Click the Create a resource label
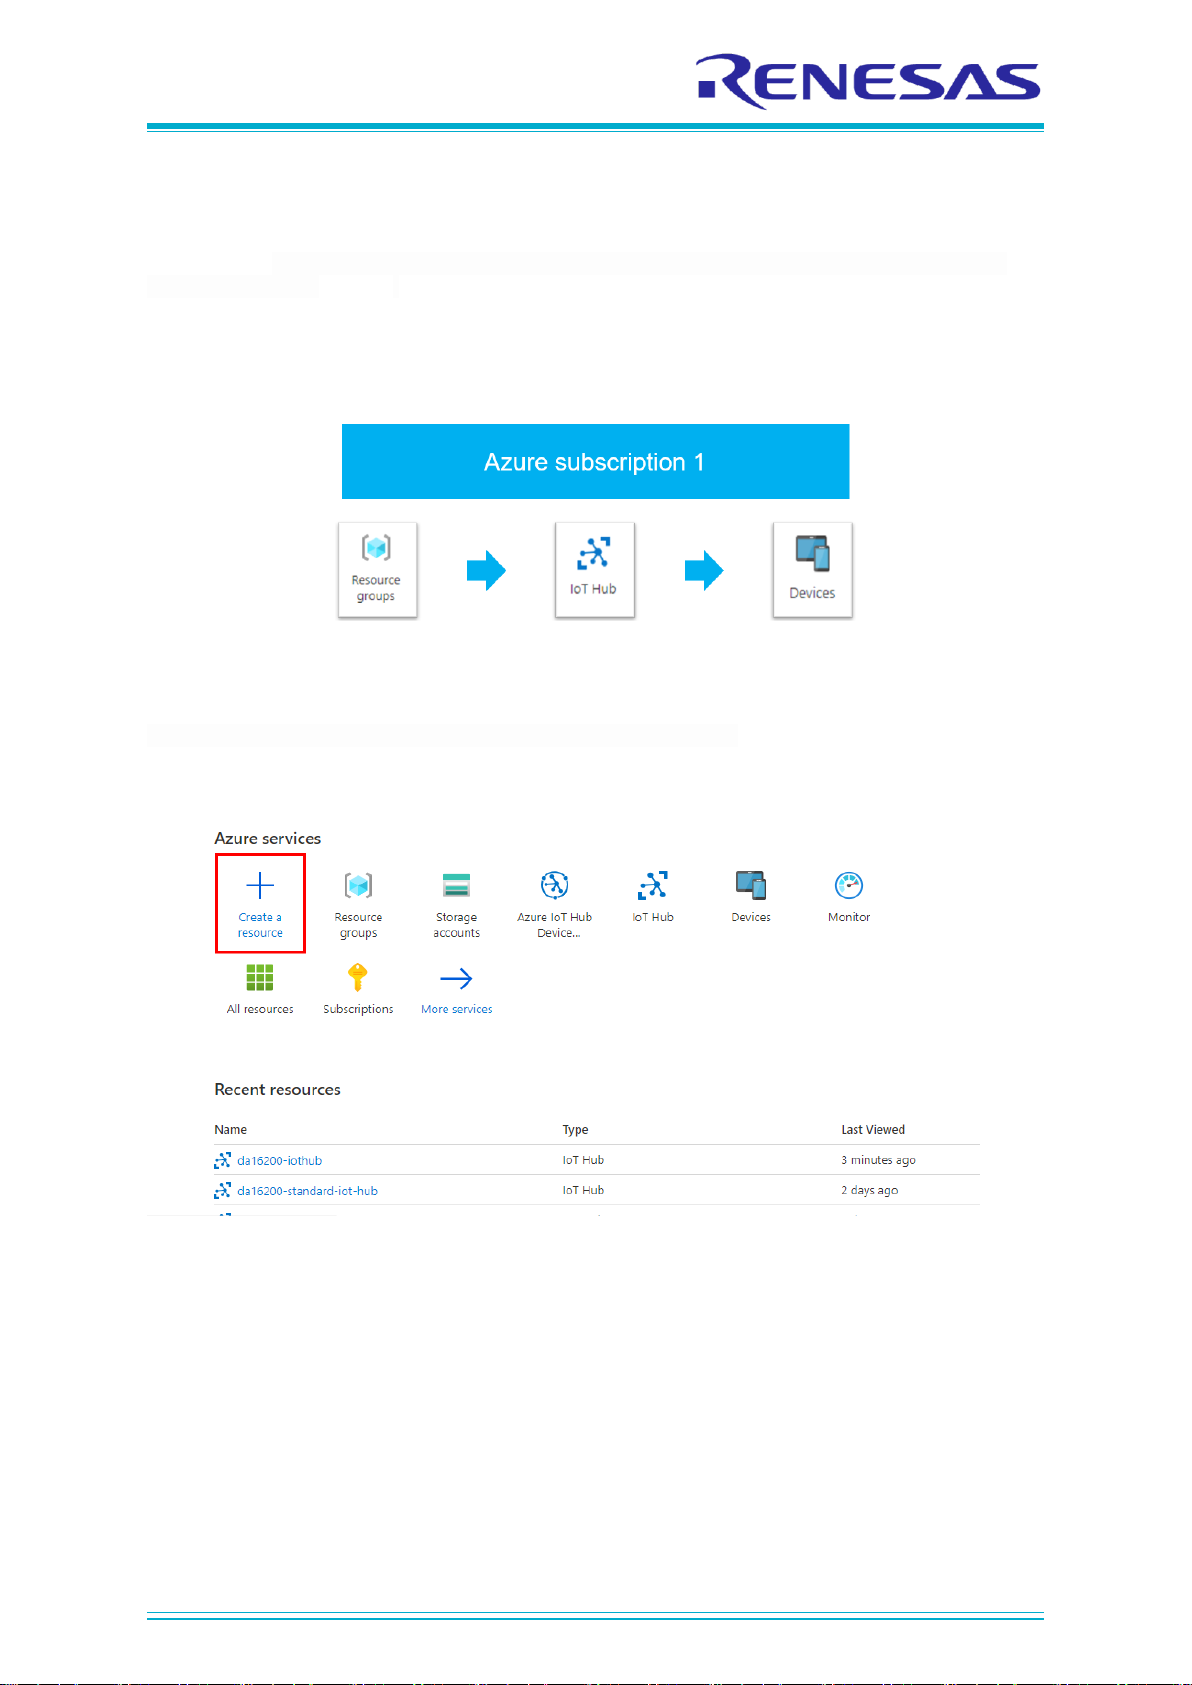Viewport: 1192px width, 1685px height. [260, 925]
